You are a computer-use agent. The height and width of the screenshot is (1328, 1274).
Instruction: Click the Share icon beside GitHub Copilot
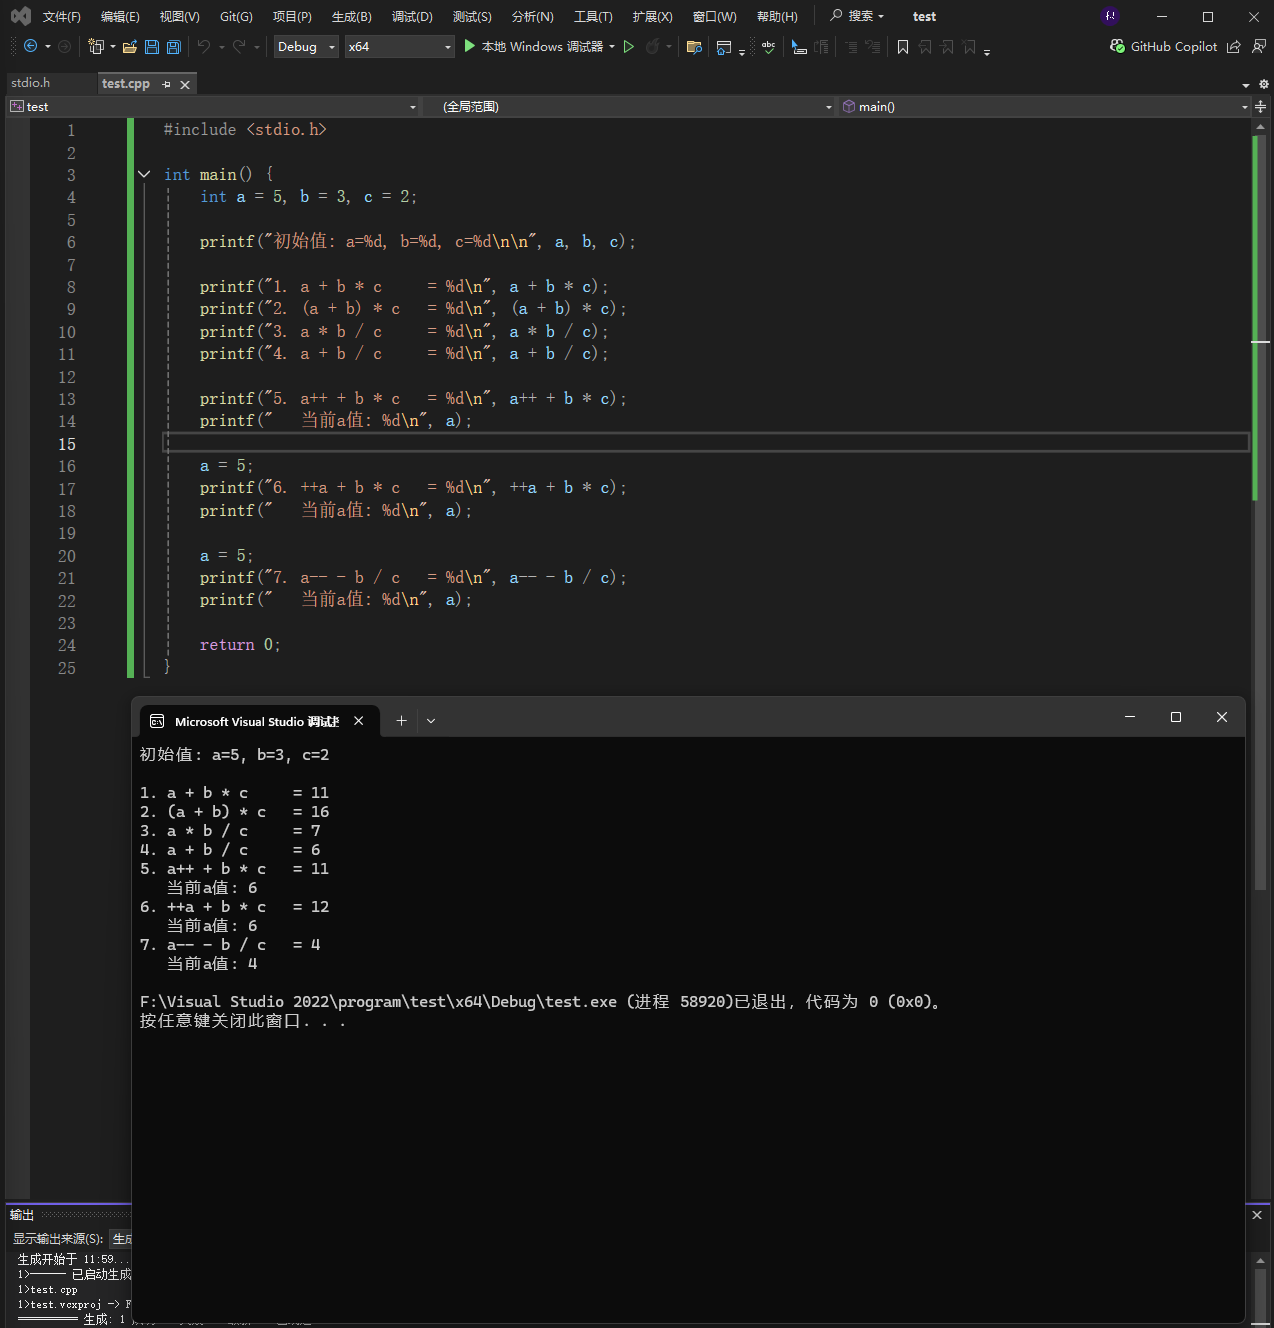click(1234, 46)
